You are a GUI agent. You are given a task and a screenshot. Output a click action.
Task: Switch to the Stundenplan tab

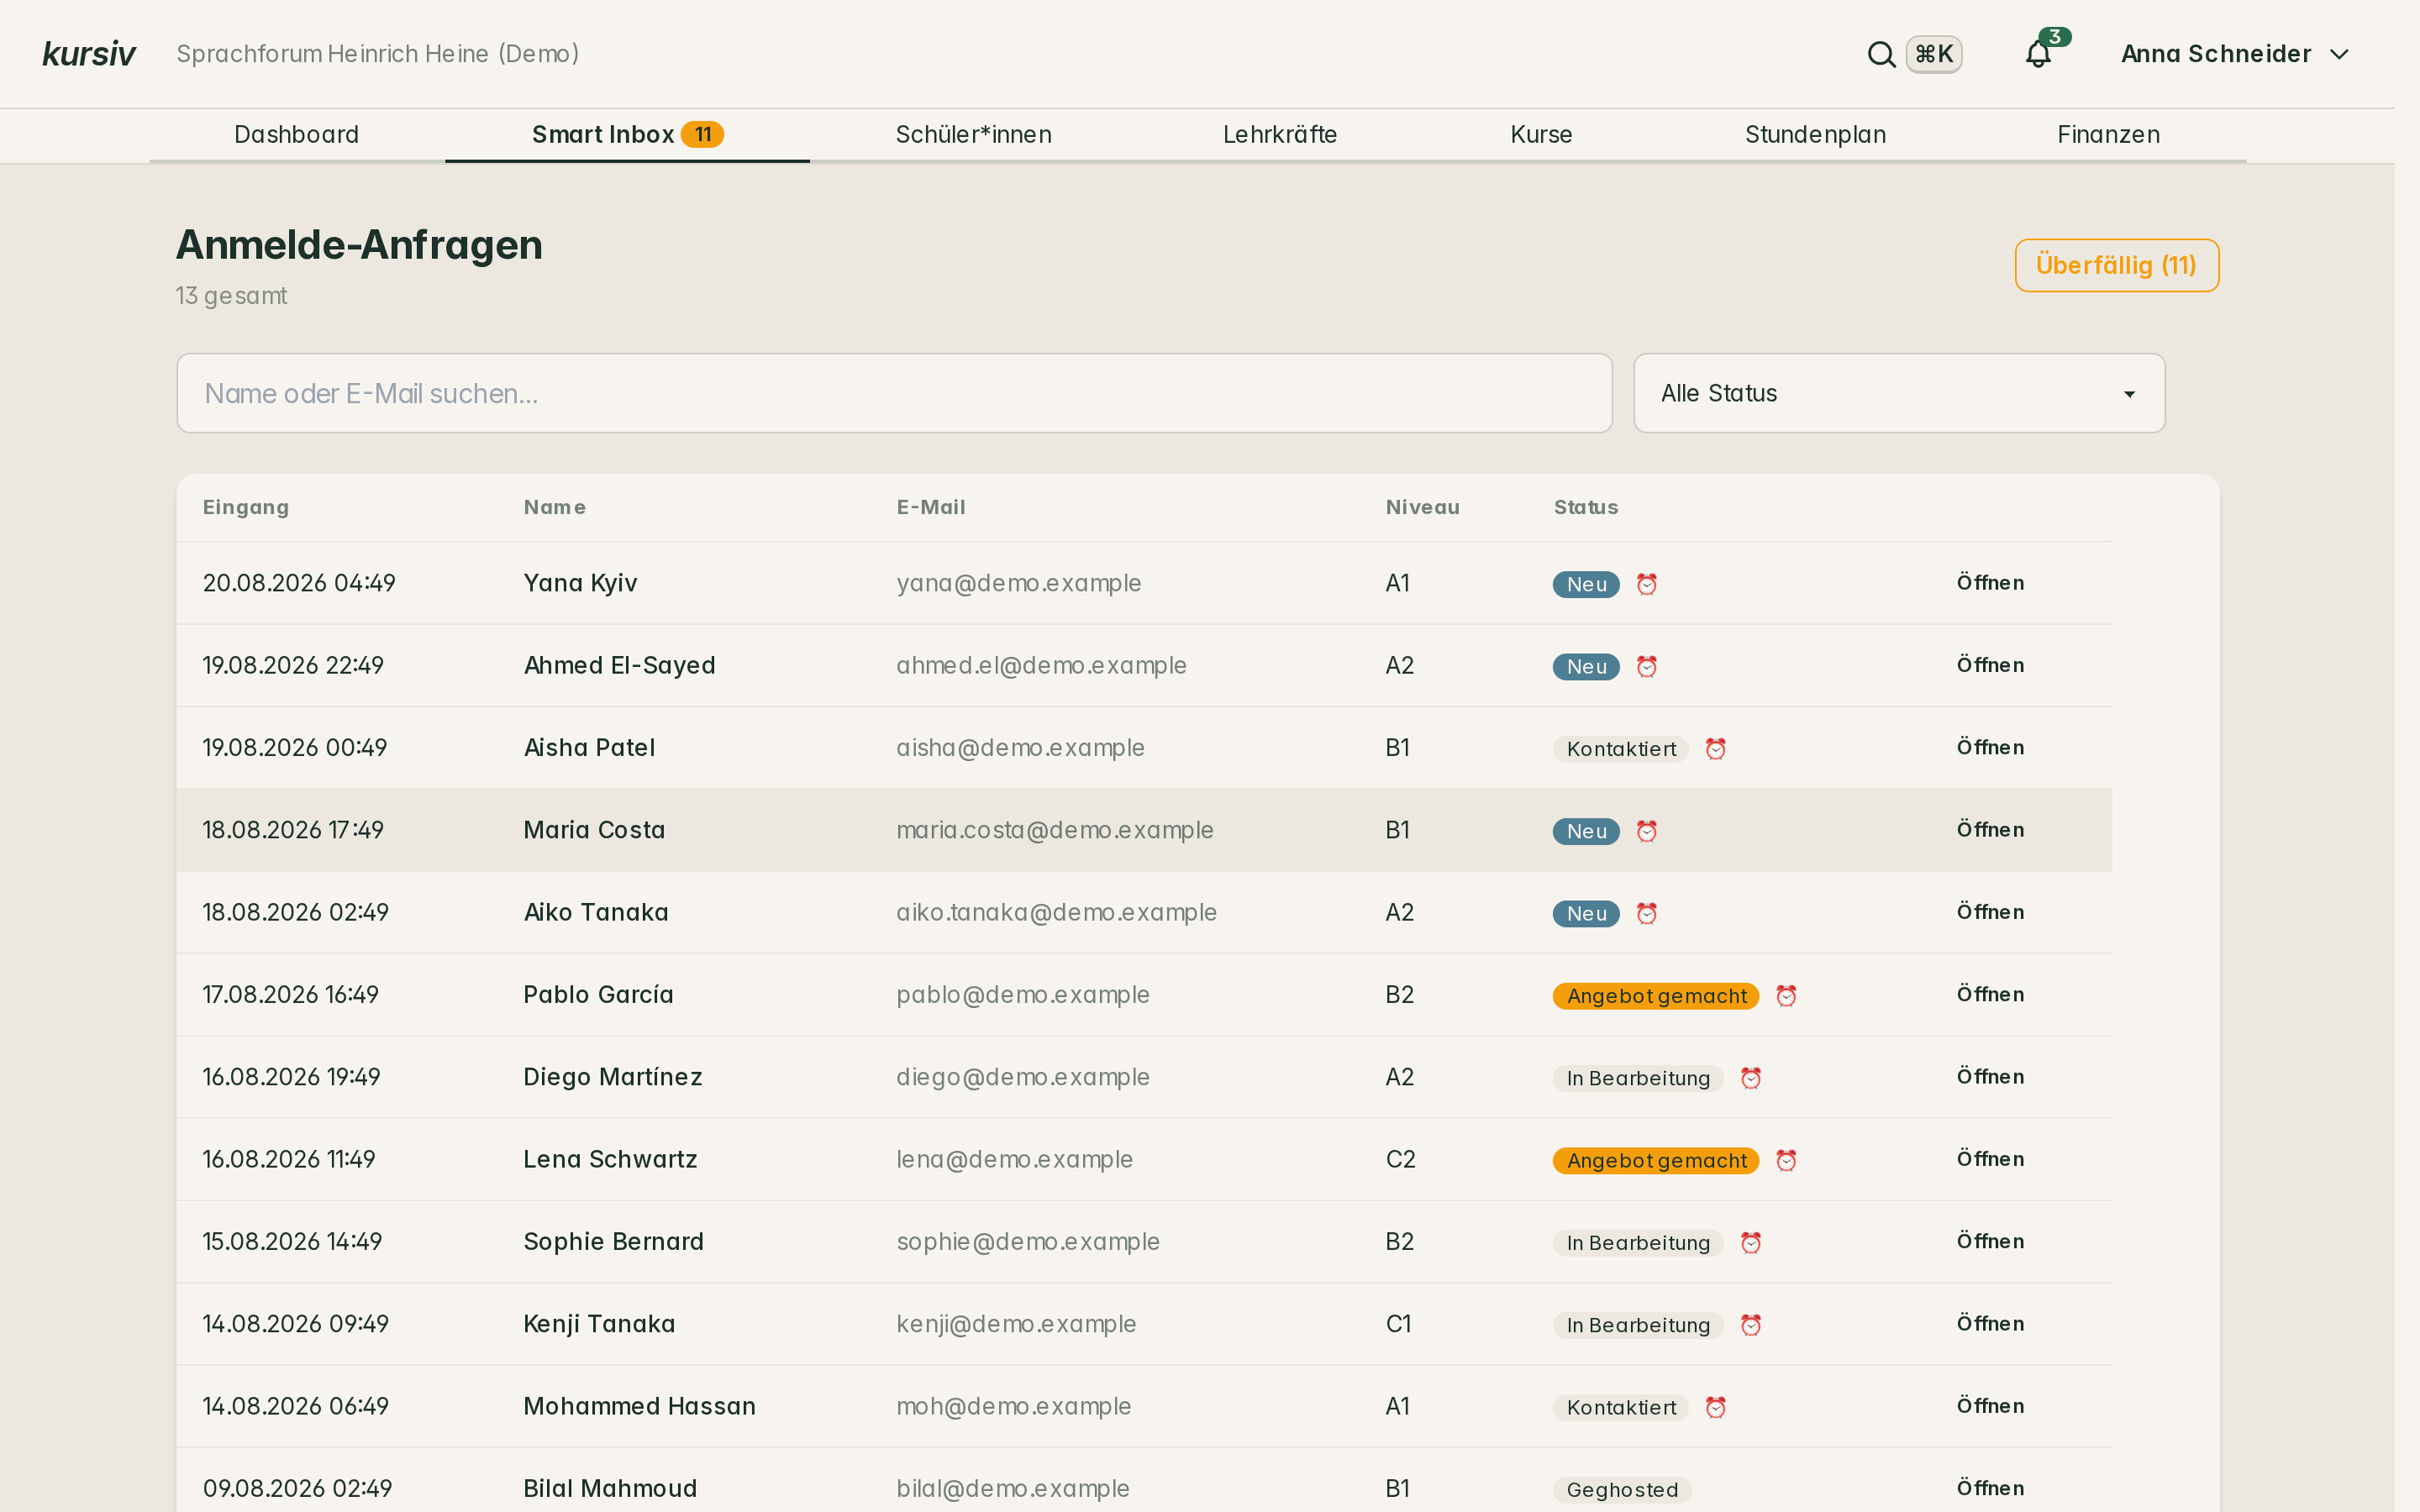(1815, 135)
